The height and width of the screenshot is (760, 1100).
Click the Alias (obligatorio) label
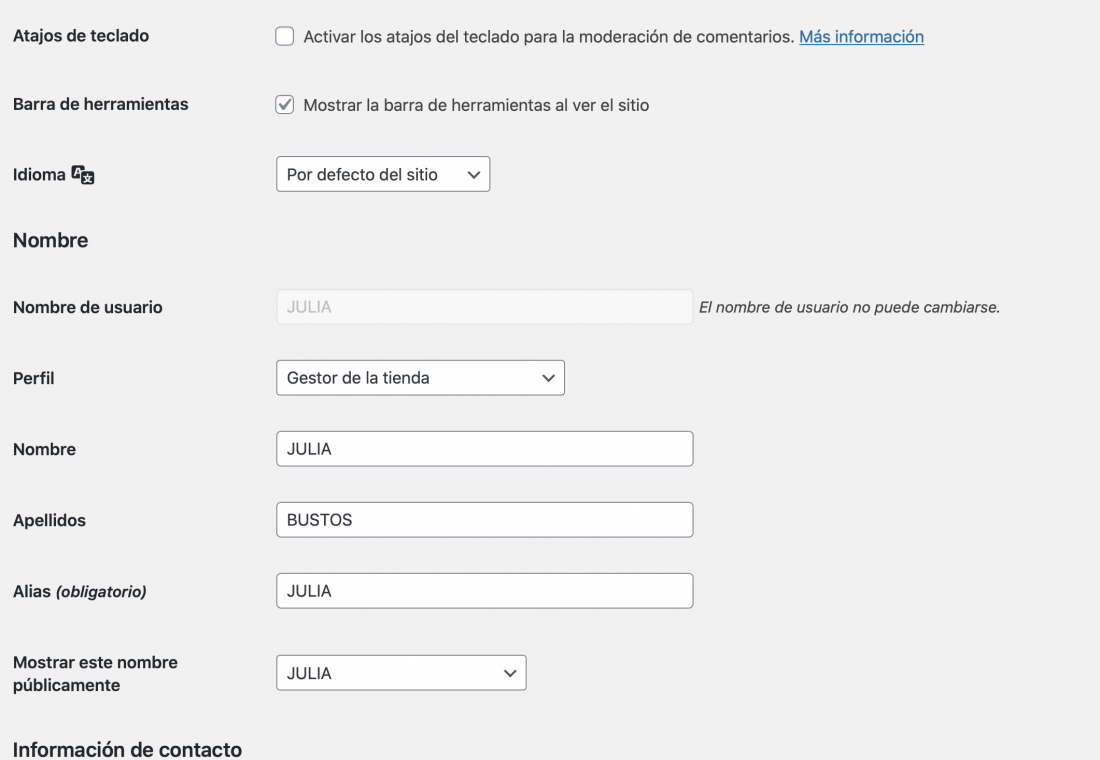79,592
